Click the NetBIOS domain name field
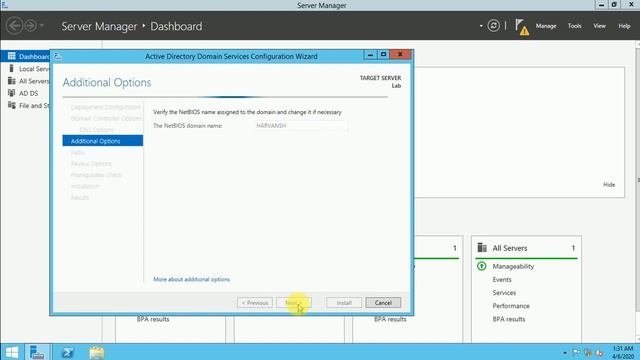The width and height of the screenshot is (640, 360). tap(300, 126)
